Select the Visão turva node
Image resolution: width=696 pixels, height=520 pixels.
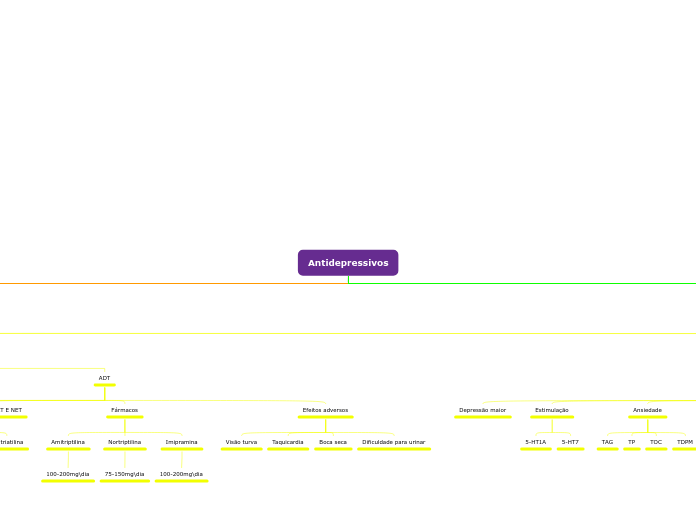[x=241, y=442]
